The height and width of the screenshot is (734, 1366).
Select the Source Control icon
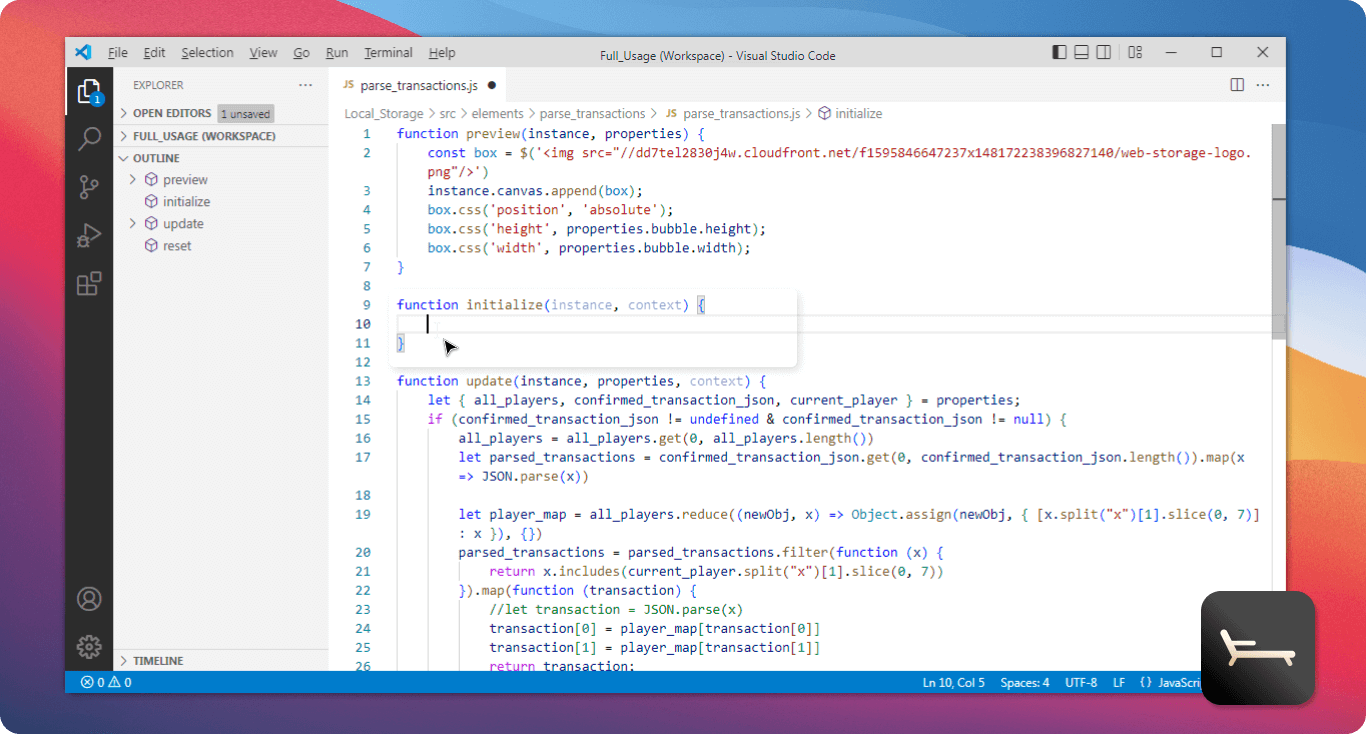[x=89, y=187]
